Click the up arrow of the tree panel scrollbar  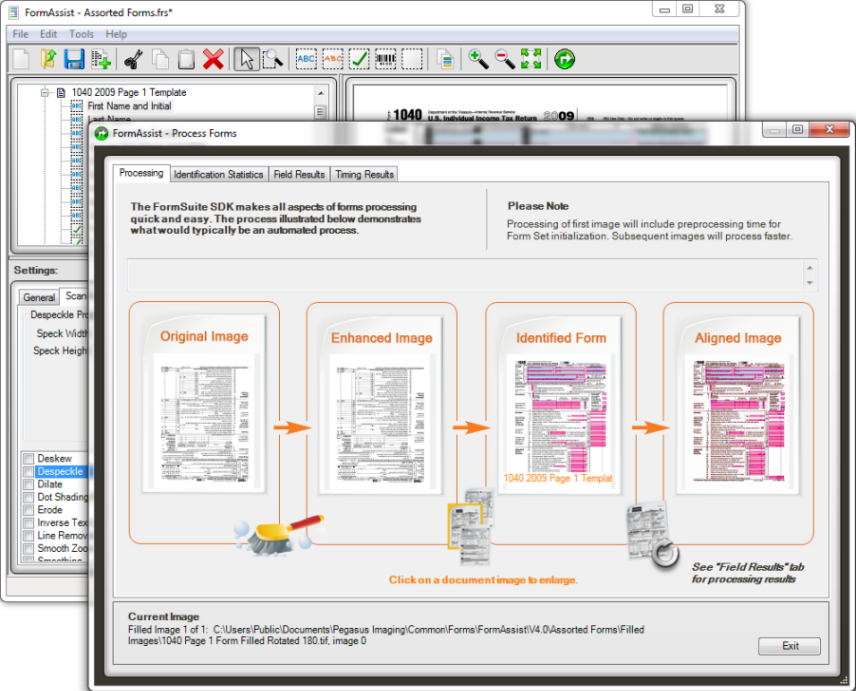[x=321, y=93]
